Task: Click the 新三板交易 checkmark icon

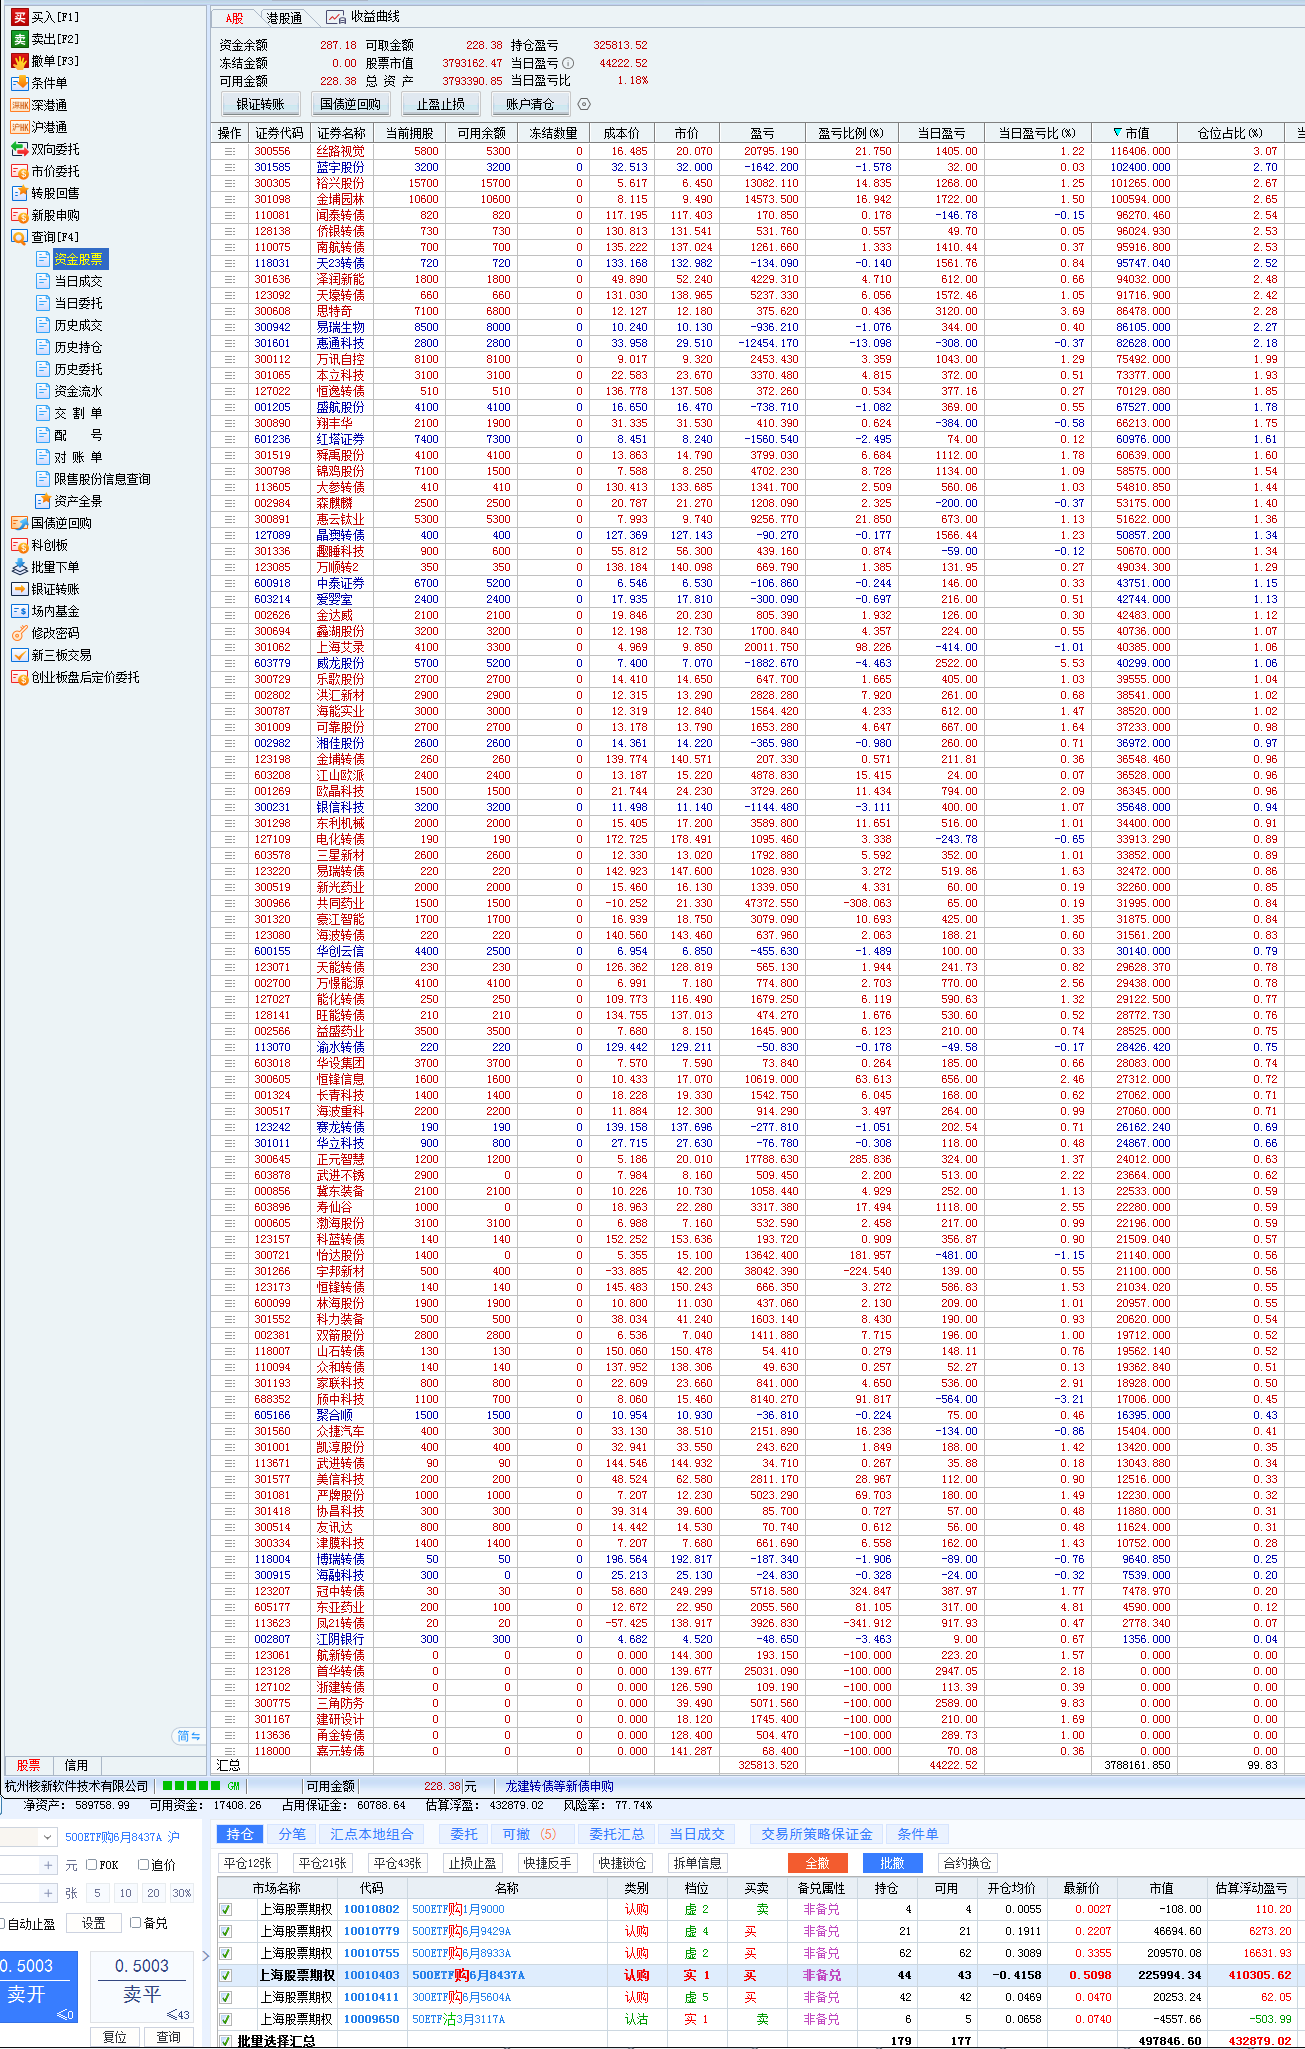Action: point(19,655)
